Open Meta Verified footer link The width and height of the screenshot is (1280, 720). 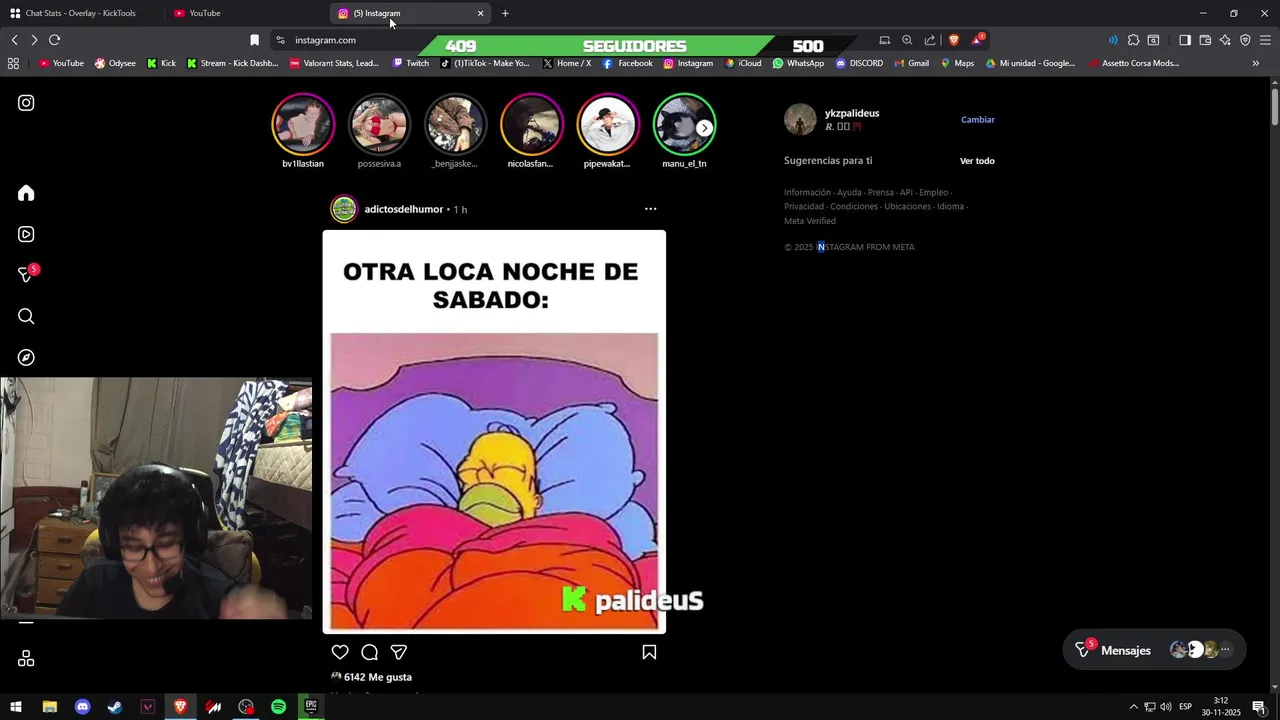810,221
